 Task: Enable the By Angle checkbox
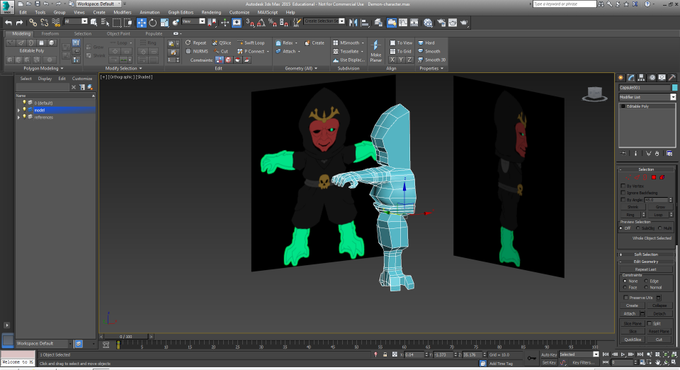pos(623,200)
